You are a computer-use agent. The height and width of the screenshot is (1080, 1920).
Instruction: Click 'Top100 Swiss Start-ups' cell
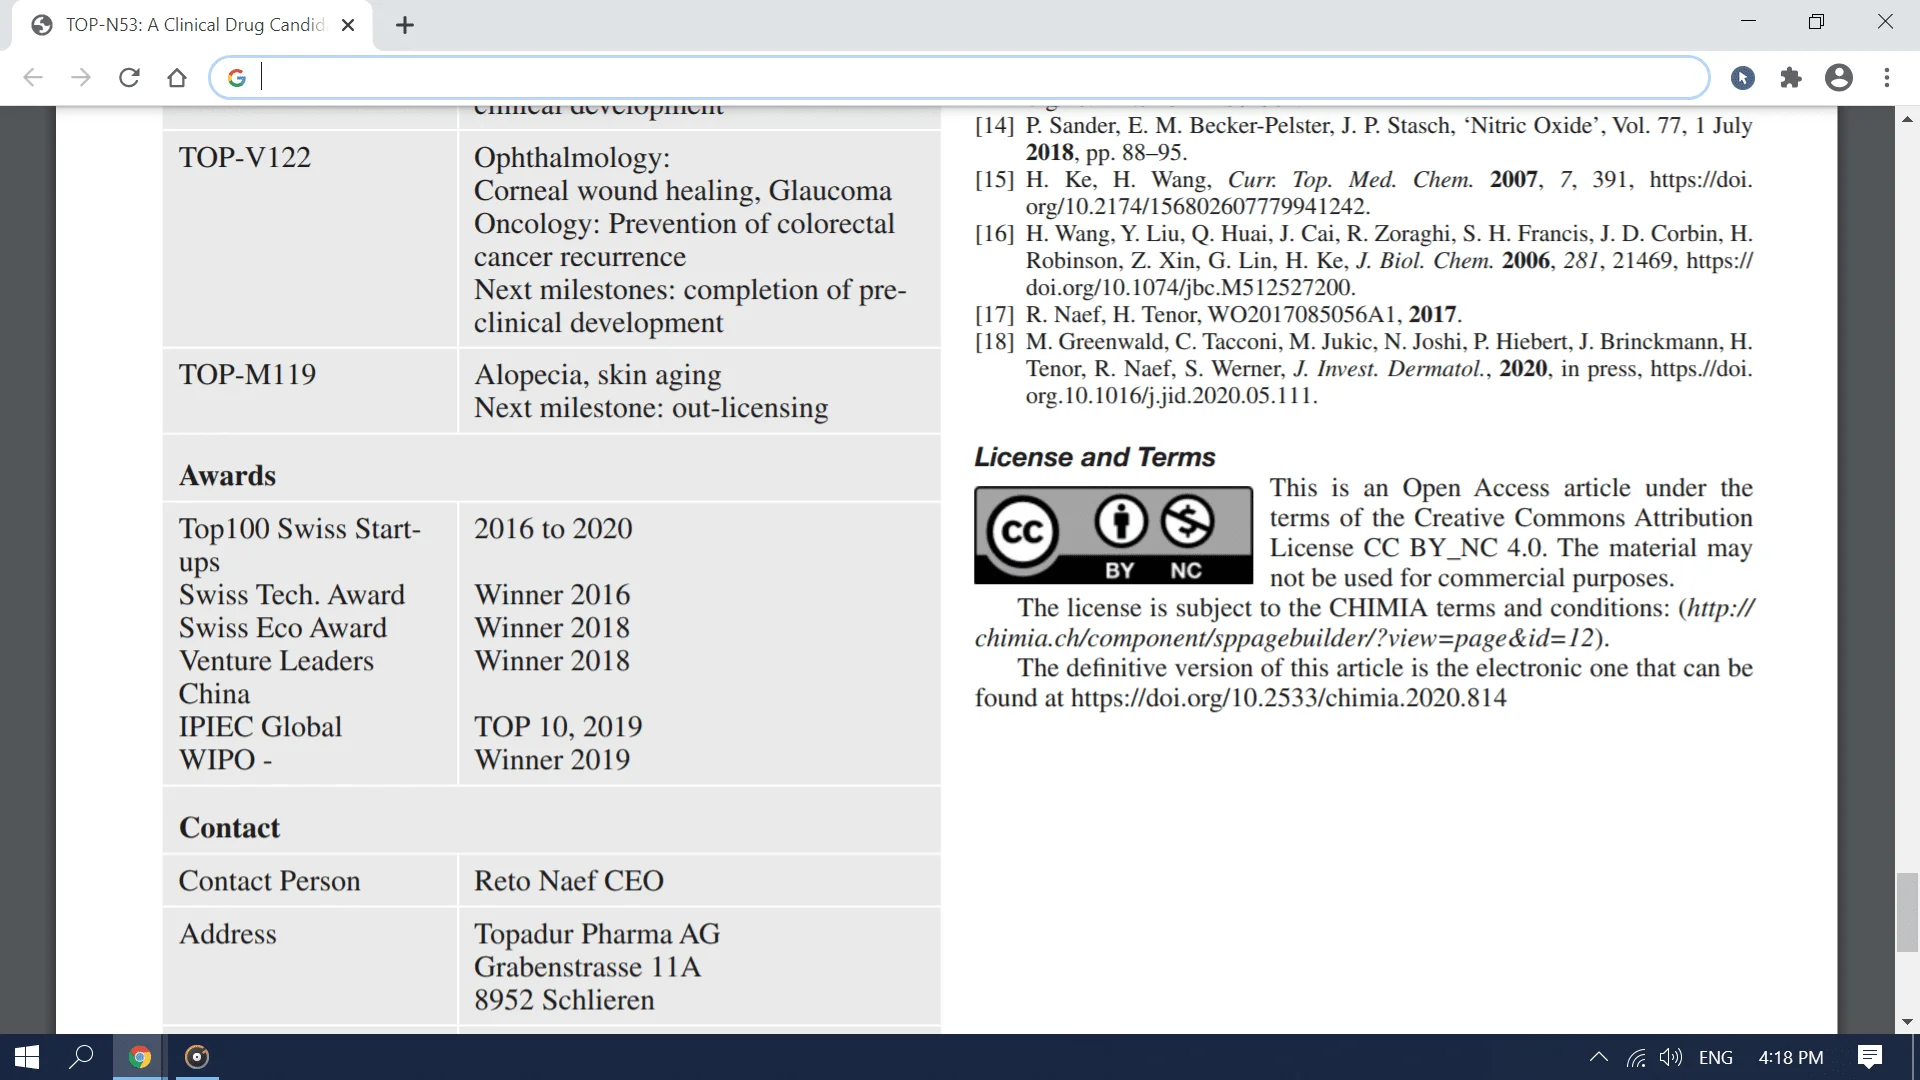coord(300,545)
